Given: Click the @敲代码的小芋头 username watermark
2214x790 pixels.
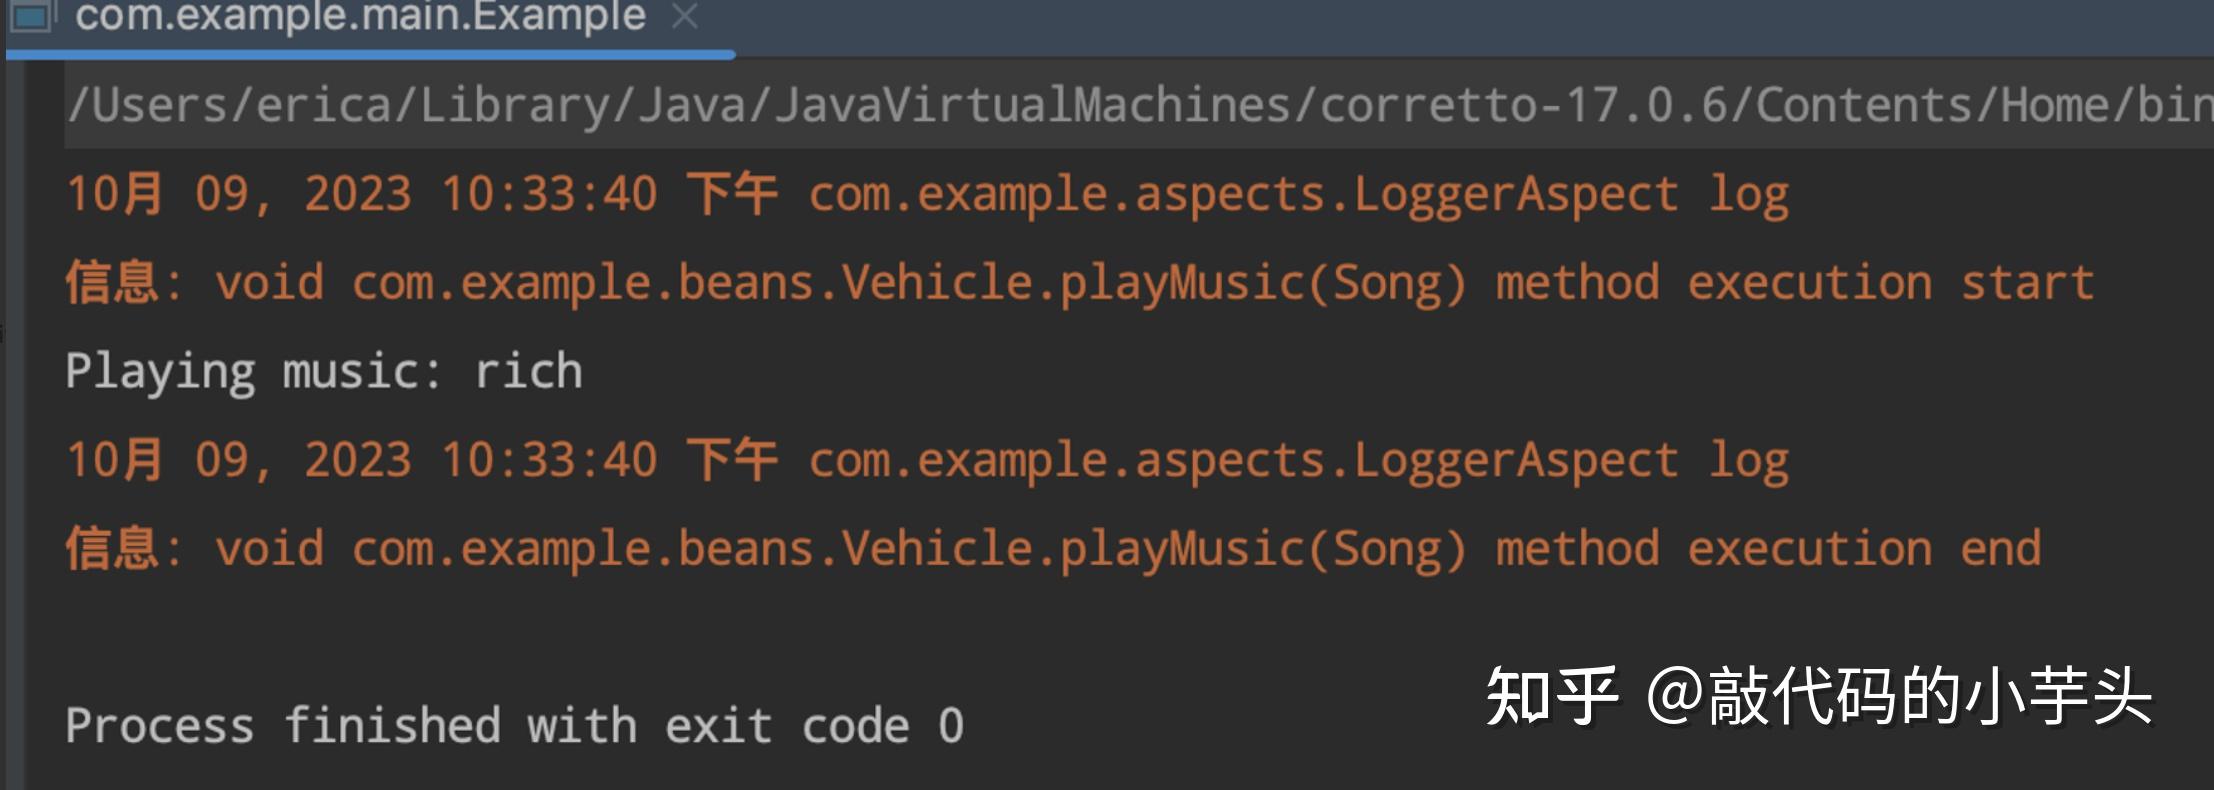Looking at the screenshot, I should (x=1898, y=697).
